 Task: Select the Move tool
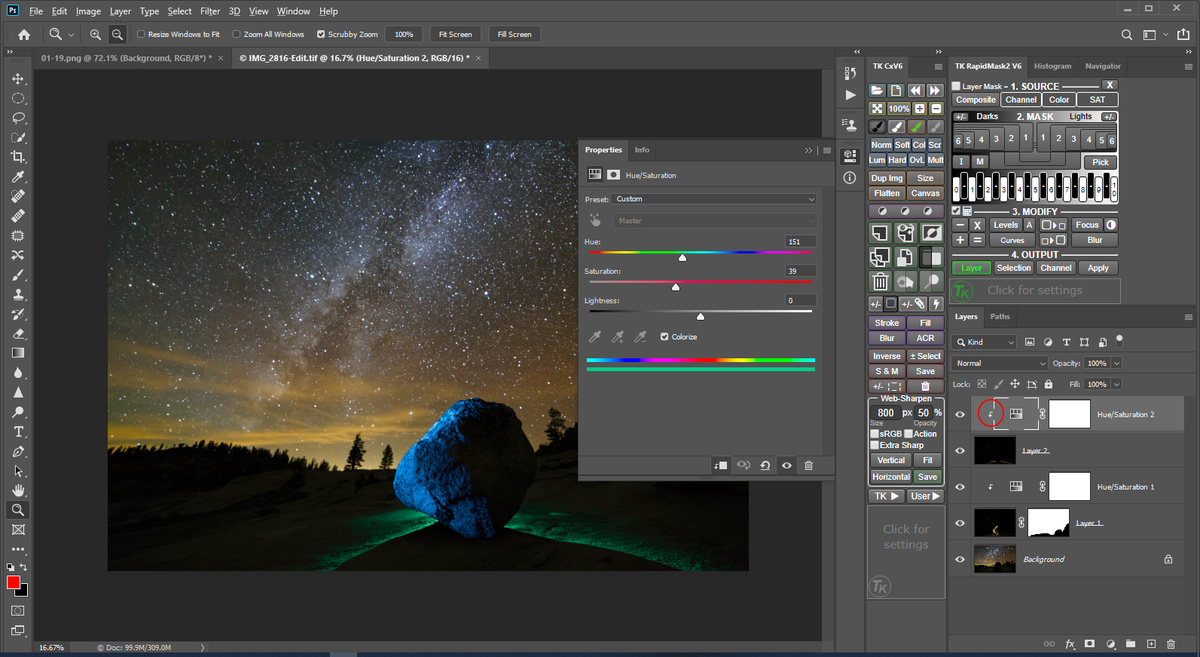(18, 79)
